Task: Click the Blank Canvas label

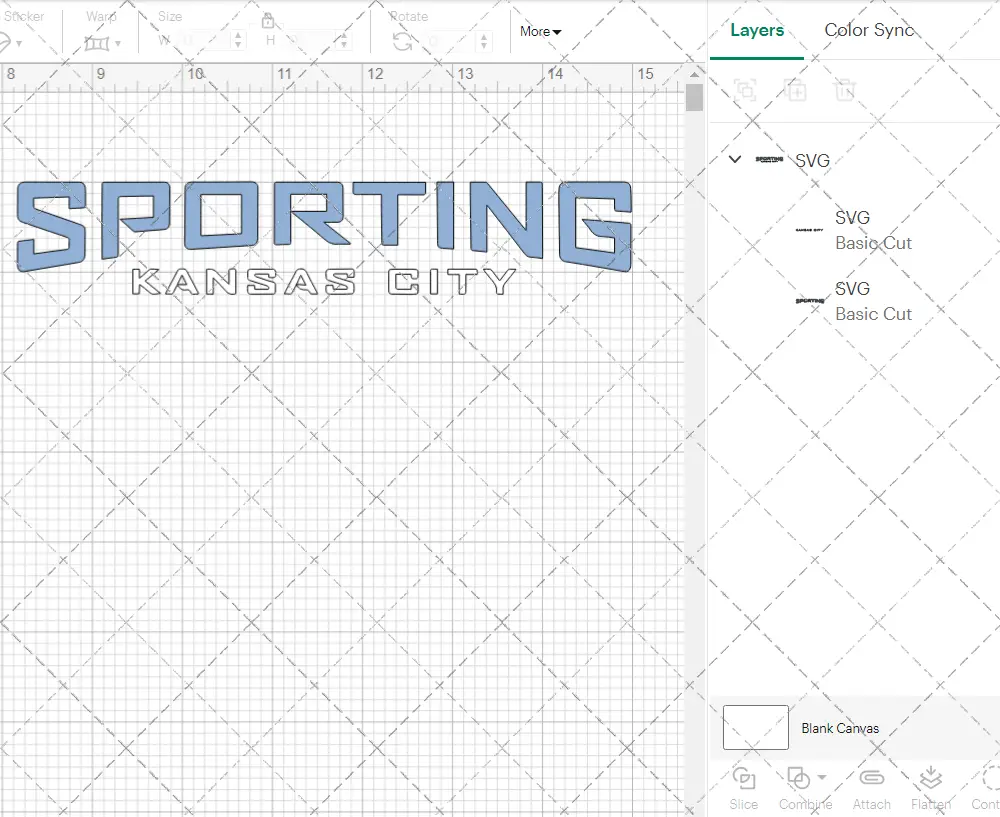Action: [840, 728]
